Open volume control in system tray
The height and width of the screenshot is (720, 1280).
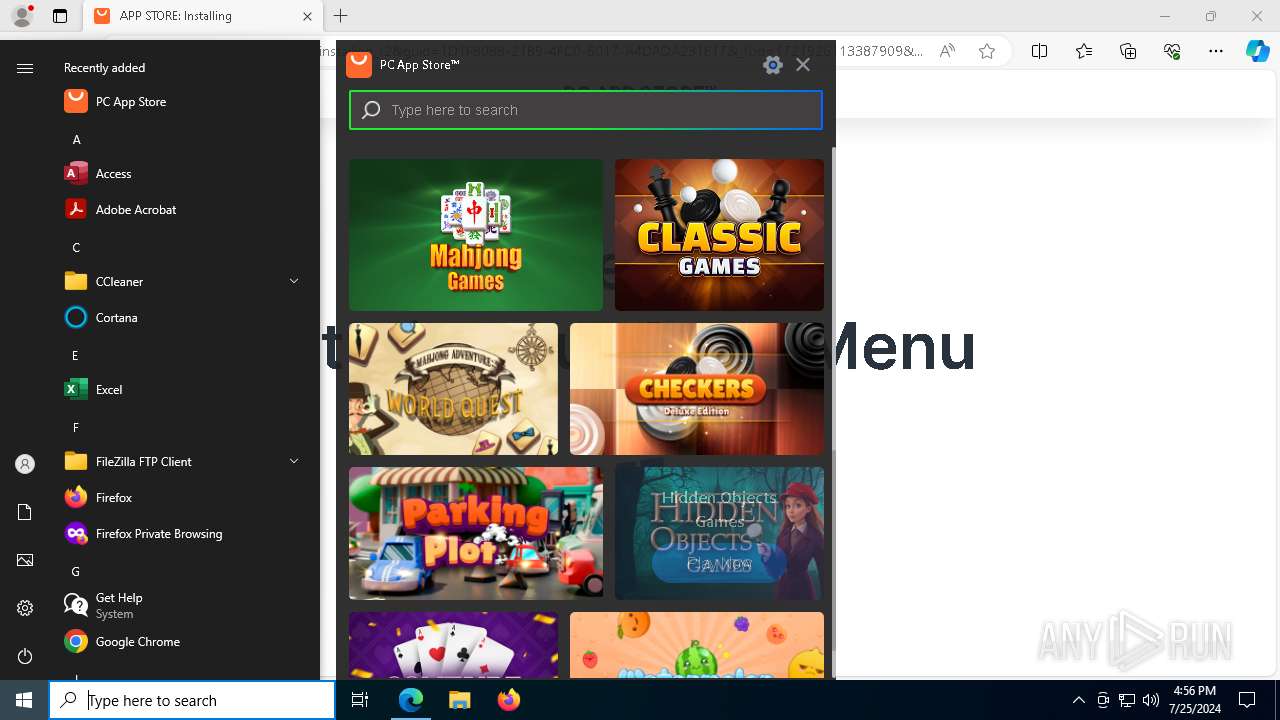click(1150, 700)
